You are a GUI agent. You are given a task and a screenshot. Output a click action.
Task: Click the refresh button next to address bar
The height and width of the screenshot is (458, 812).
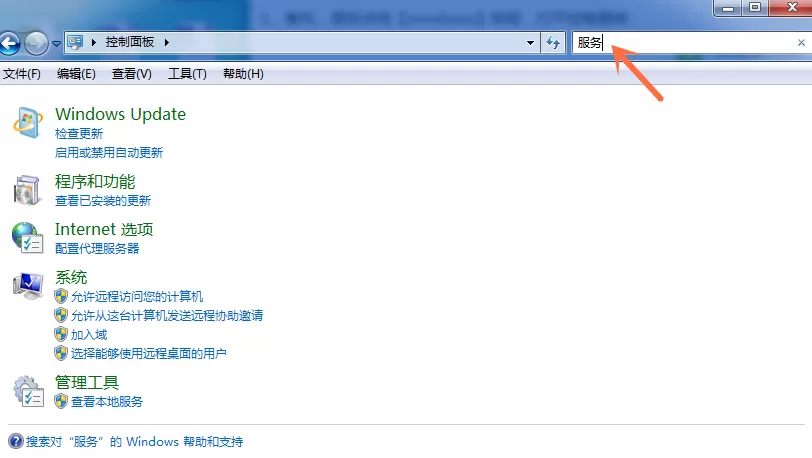click(x=553, y=42)
